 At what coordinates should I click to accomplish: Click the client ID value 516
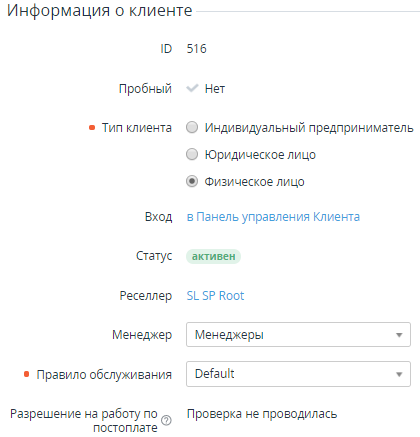point(197,49)
